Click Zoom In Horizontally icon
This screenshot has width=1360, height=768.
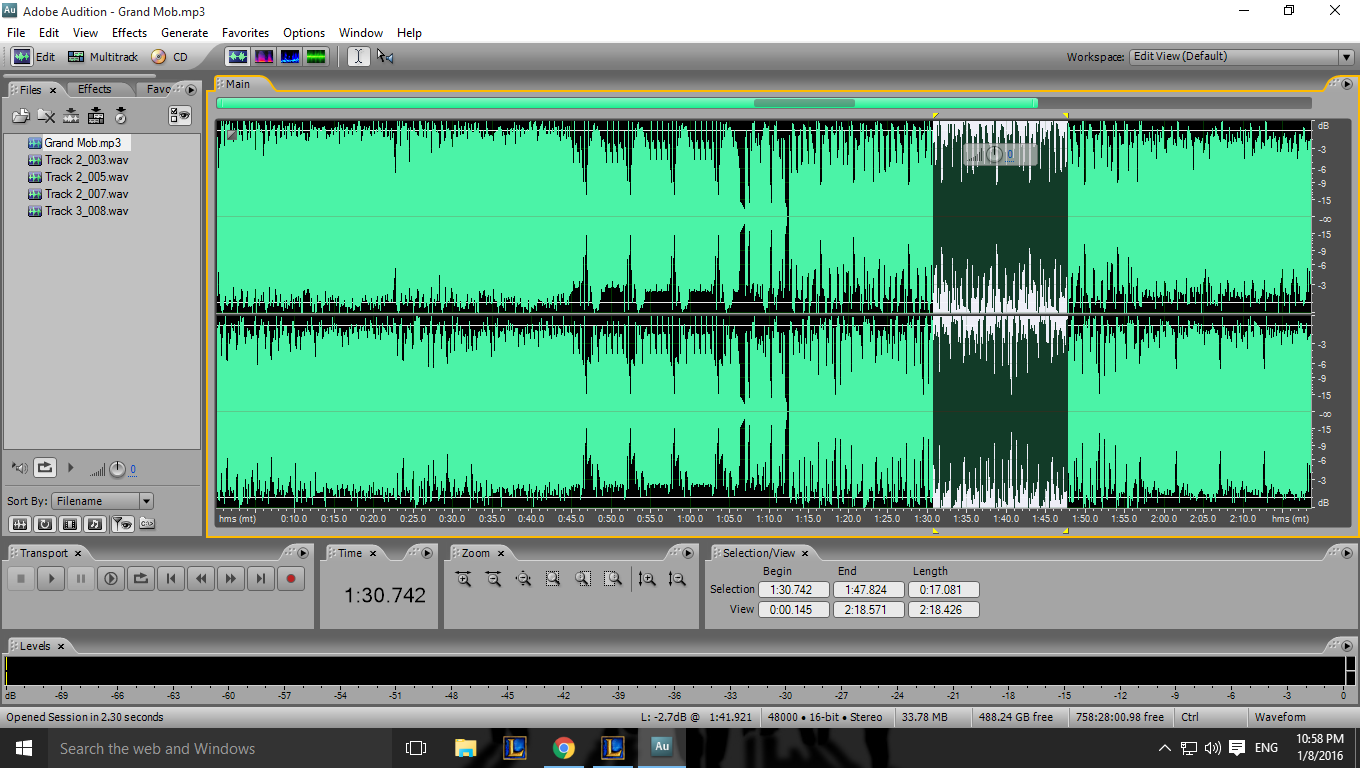(x=463, y=578)
